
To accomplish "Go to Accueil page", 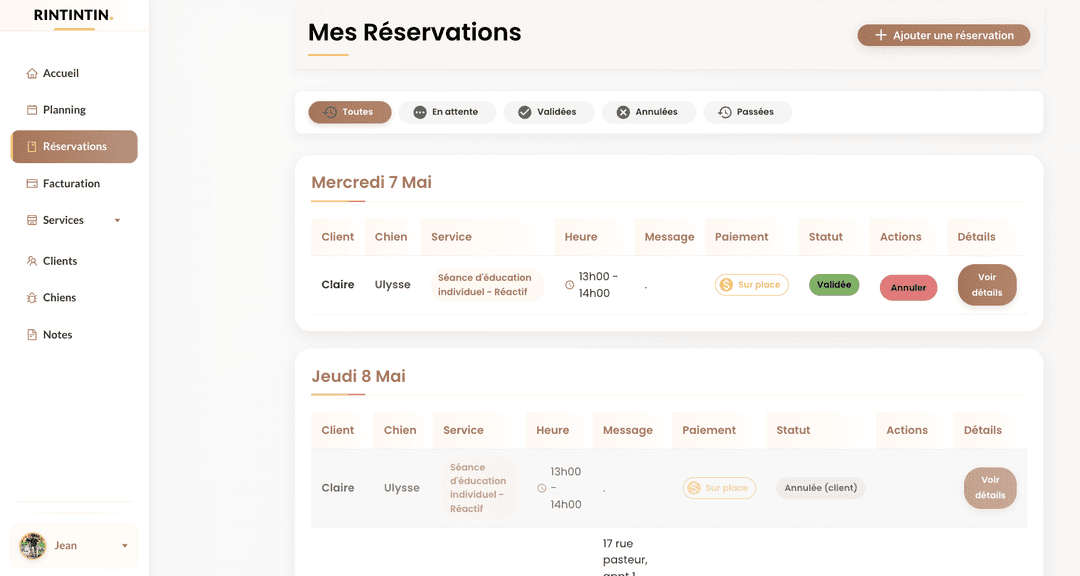I will 61,73.
